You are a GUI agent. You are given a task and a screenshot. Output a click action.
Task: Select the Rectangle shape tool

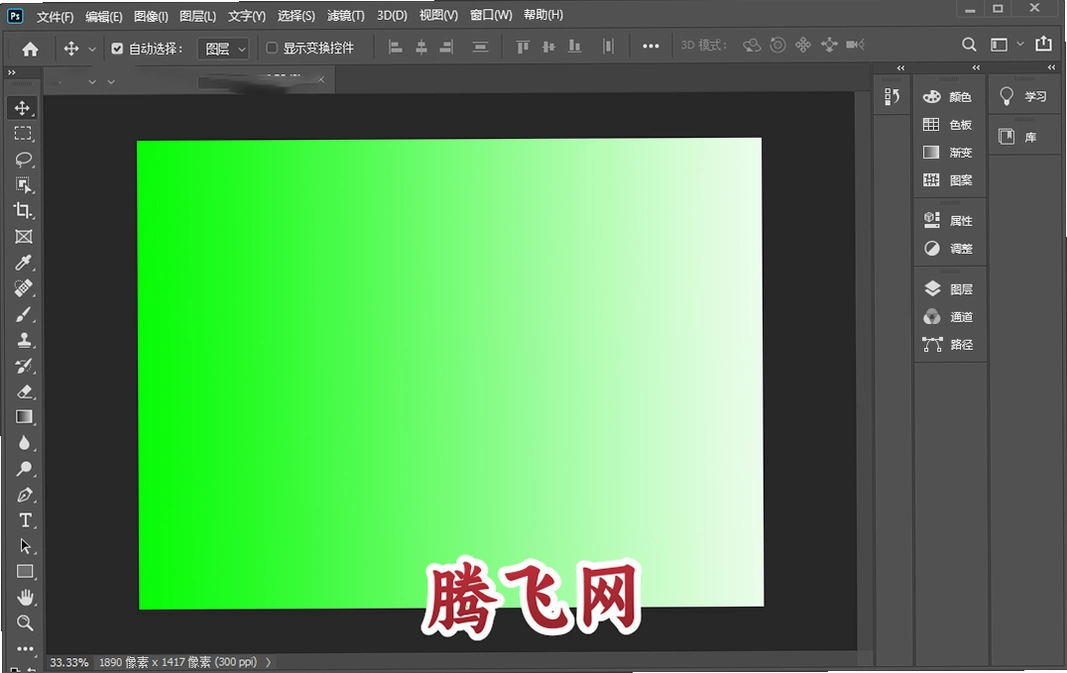[x=24, y=572]
